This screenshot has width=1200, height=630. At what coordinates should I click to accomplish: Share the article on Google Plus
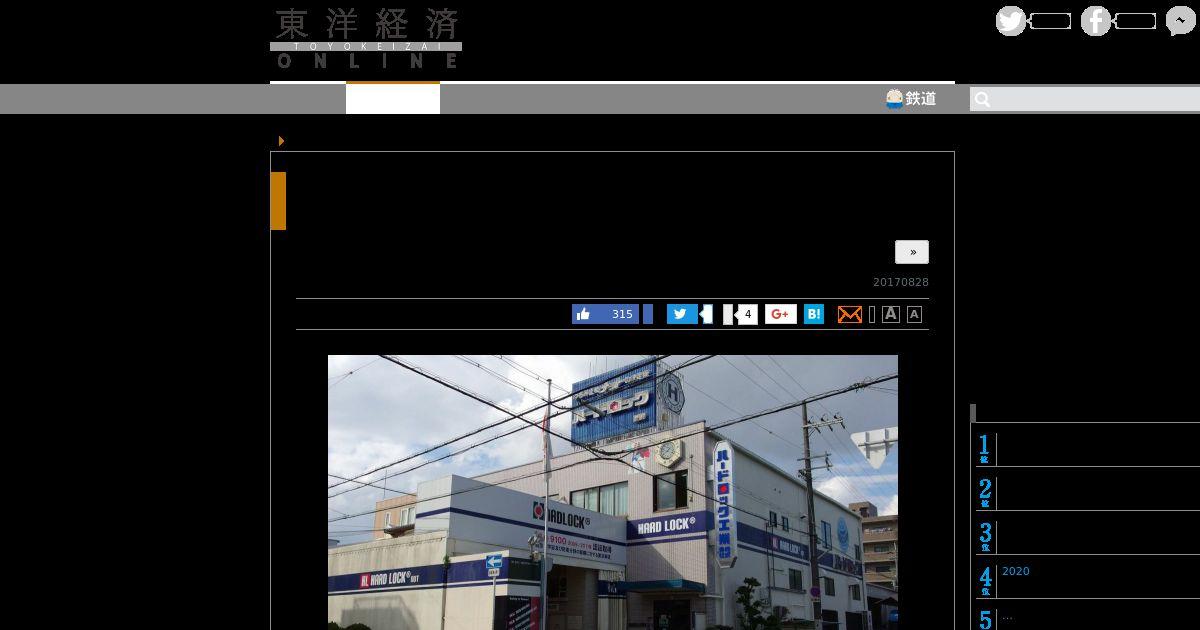(781, 314)
